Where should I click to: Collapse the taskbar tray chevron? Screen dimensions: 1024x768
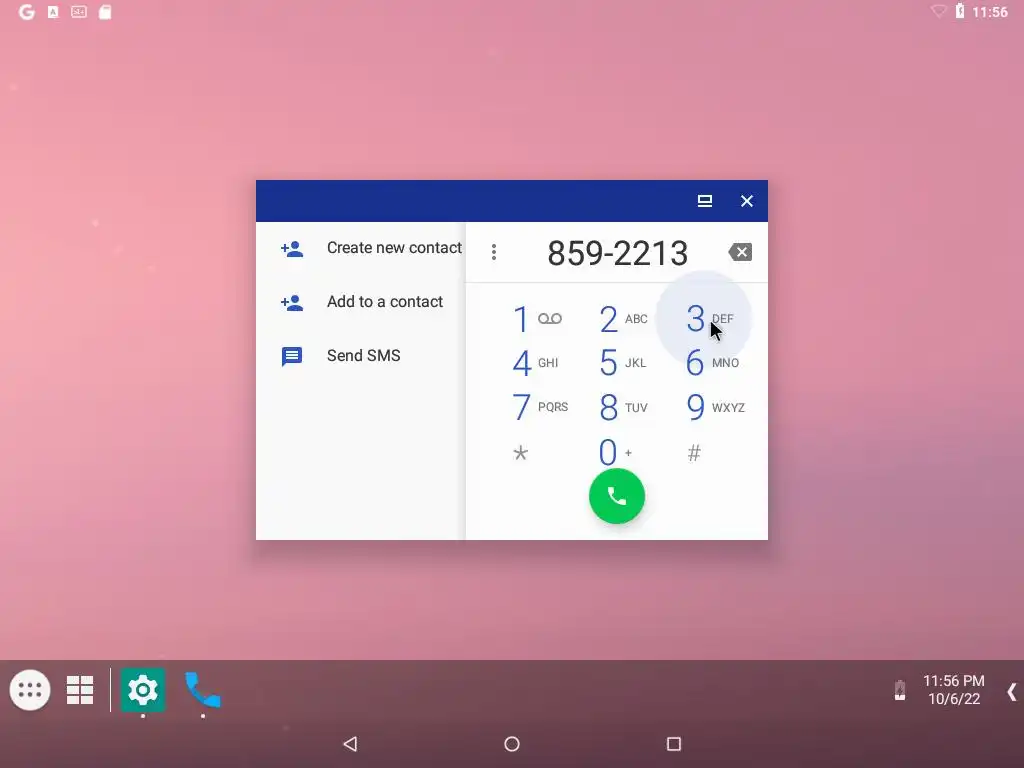(x=1012, y=691)
